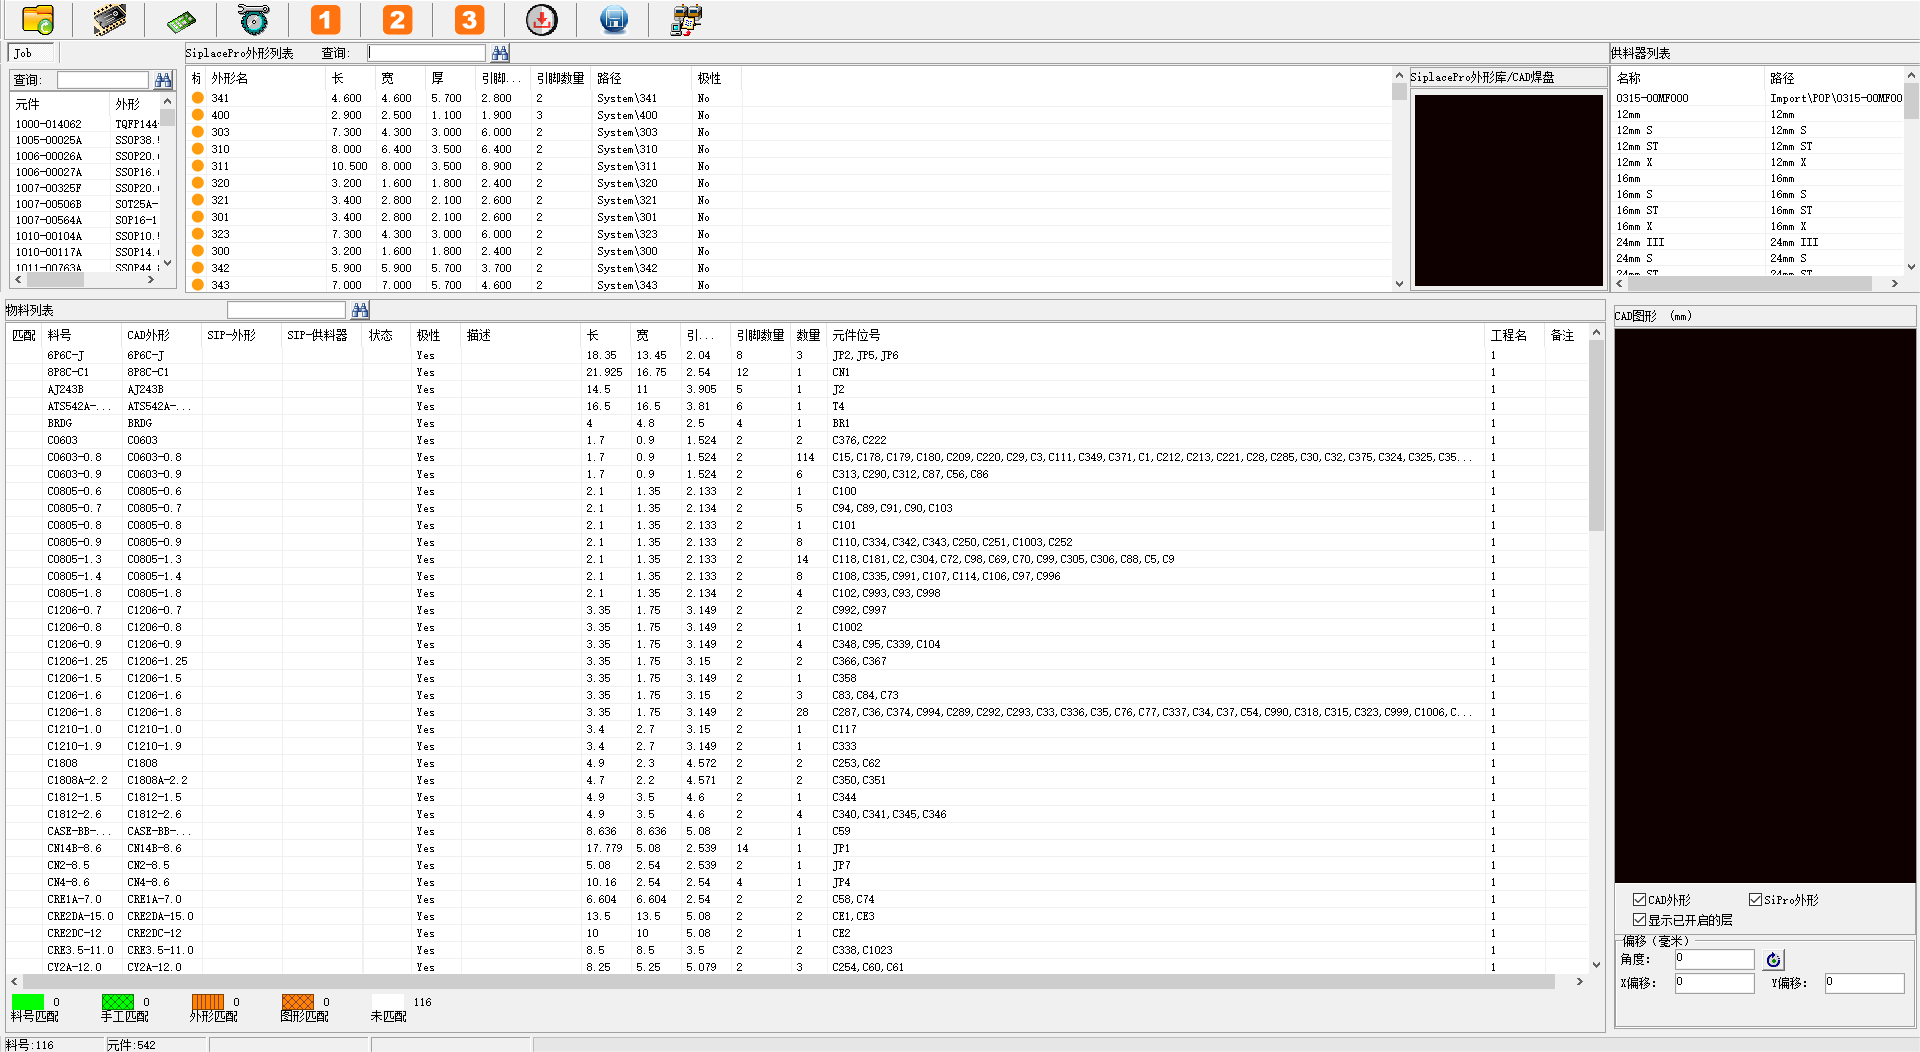
Task: Click the X偏移 input field
Action: [x=1714, y=983]
